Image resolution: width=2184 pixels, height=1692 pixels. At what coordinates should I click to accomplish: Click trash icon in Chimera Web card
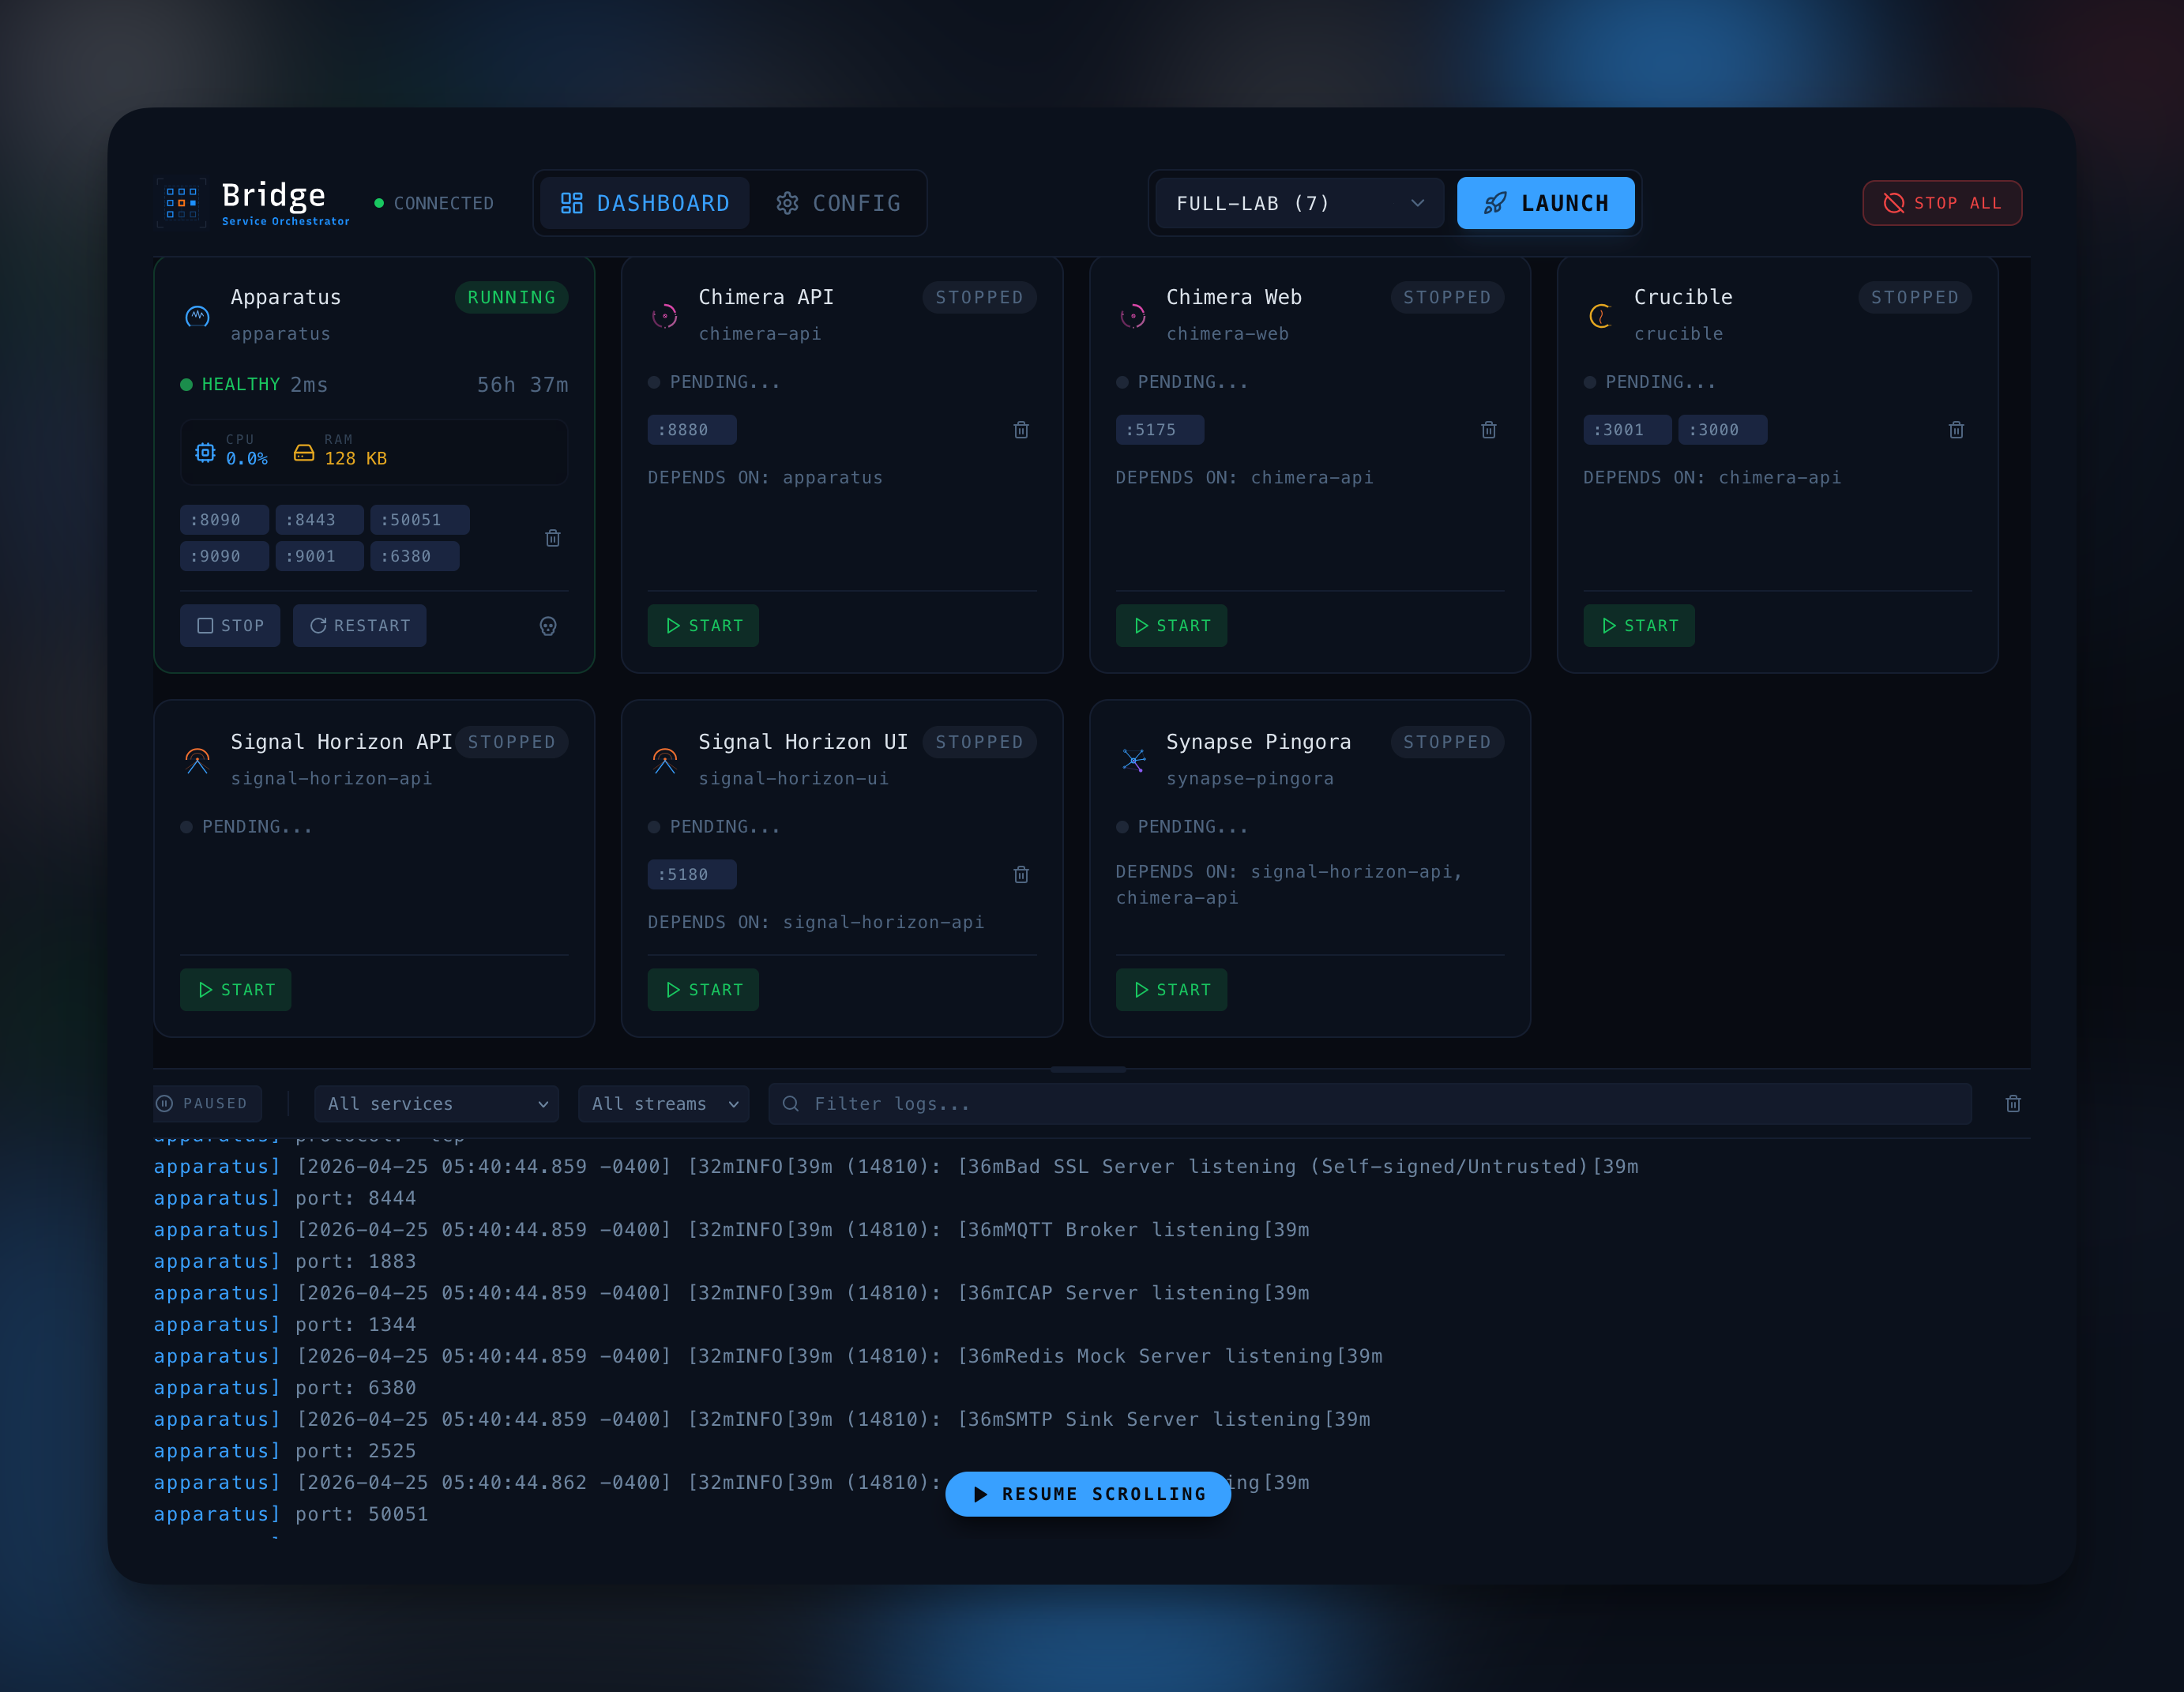[x=1489, y=430]
